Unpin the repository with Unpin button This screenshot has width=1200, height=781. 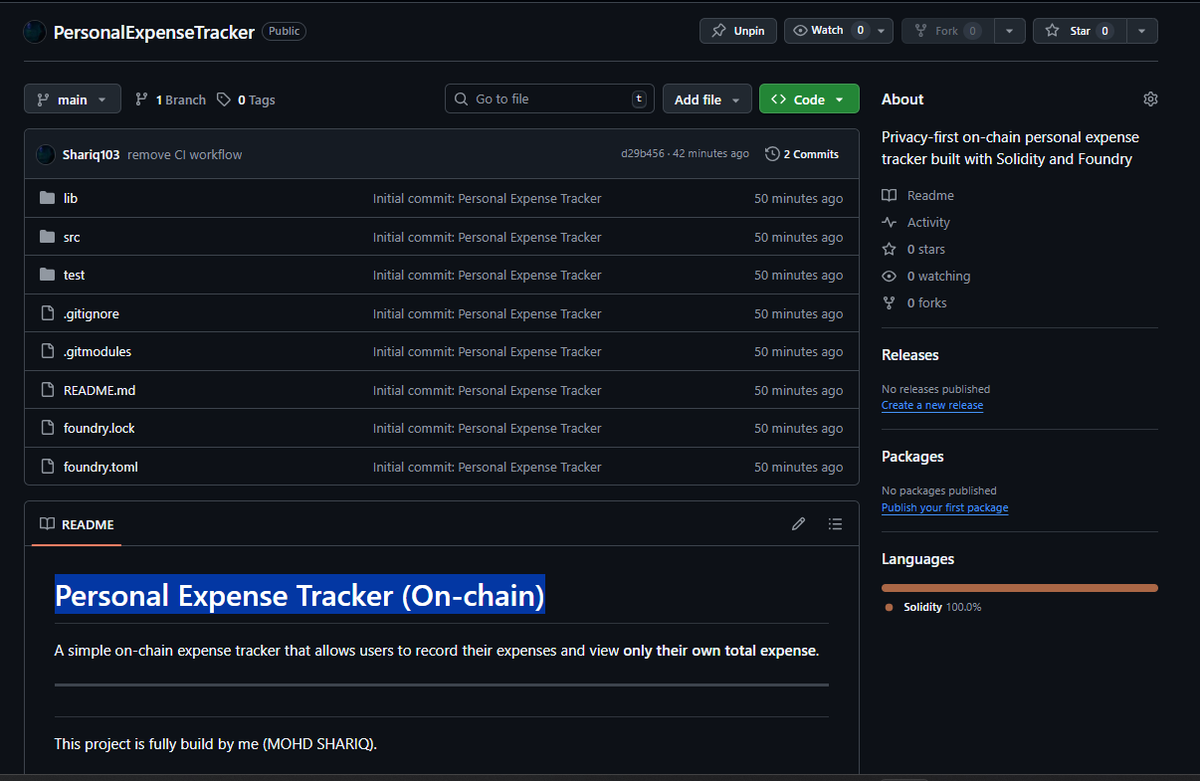tap(737, 31)
